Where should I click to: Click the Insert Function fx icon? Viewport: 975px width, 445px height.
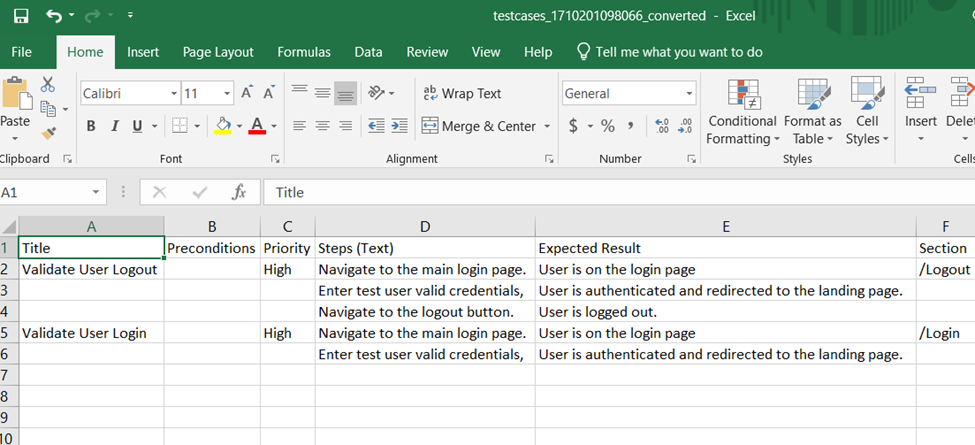click(239, 192)
